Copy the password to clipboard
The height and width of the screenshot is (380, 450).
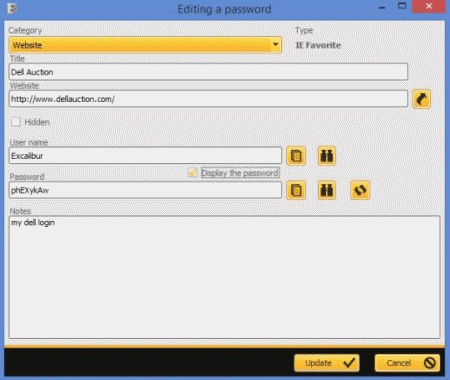pos(296,190)
